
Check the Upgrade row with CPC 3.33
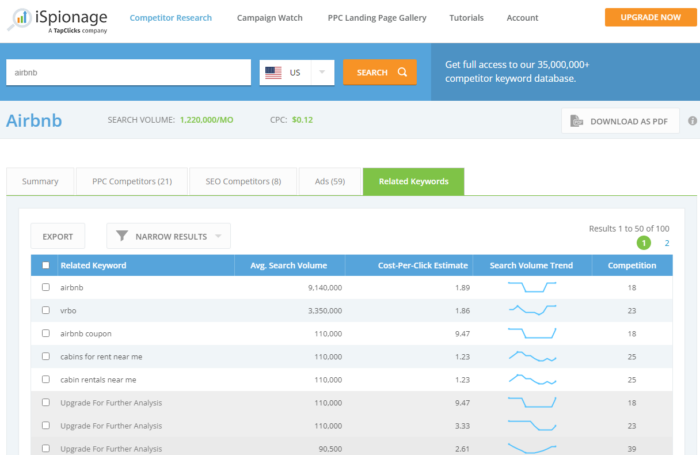[46, 426]
